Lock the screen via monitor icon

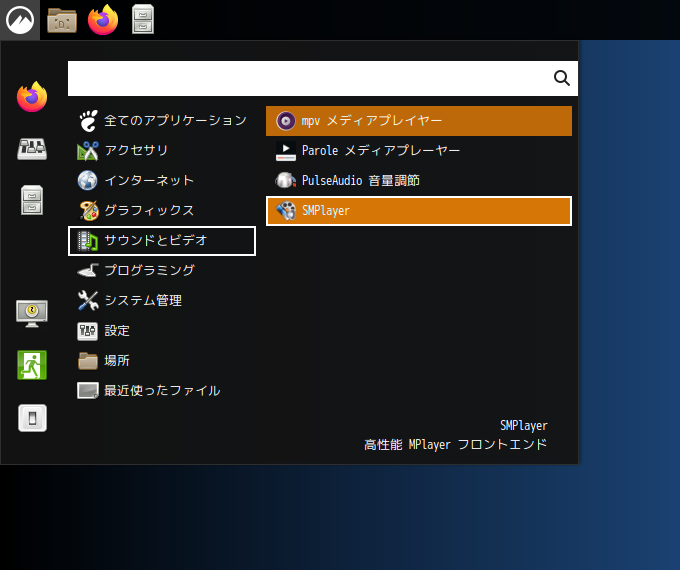click(32, 313)
